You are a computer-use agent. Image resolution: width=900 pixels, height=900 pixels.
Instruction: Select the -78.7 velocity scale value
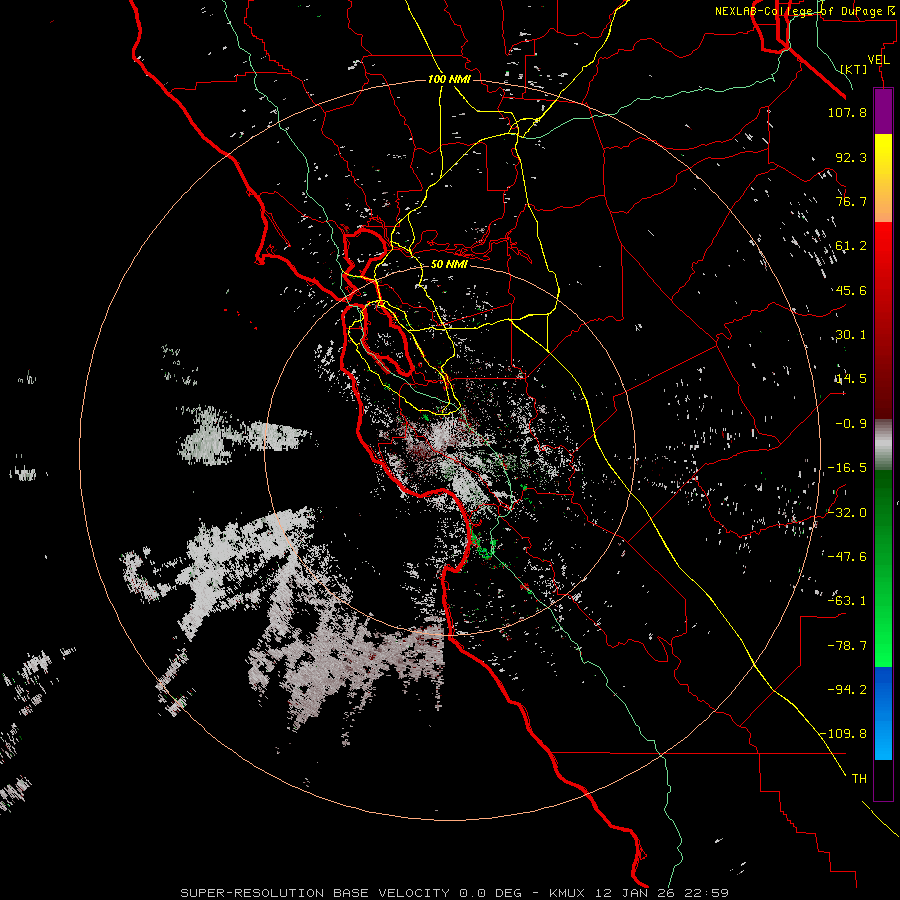[x=847, y=646]
